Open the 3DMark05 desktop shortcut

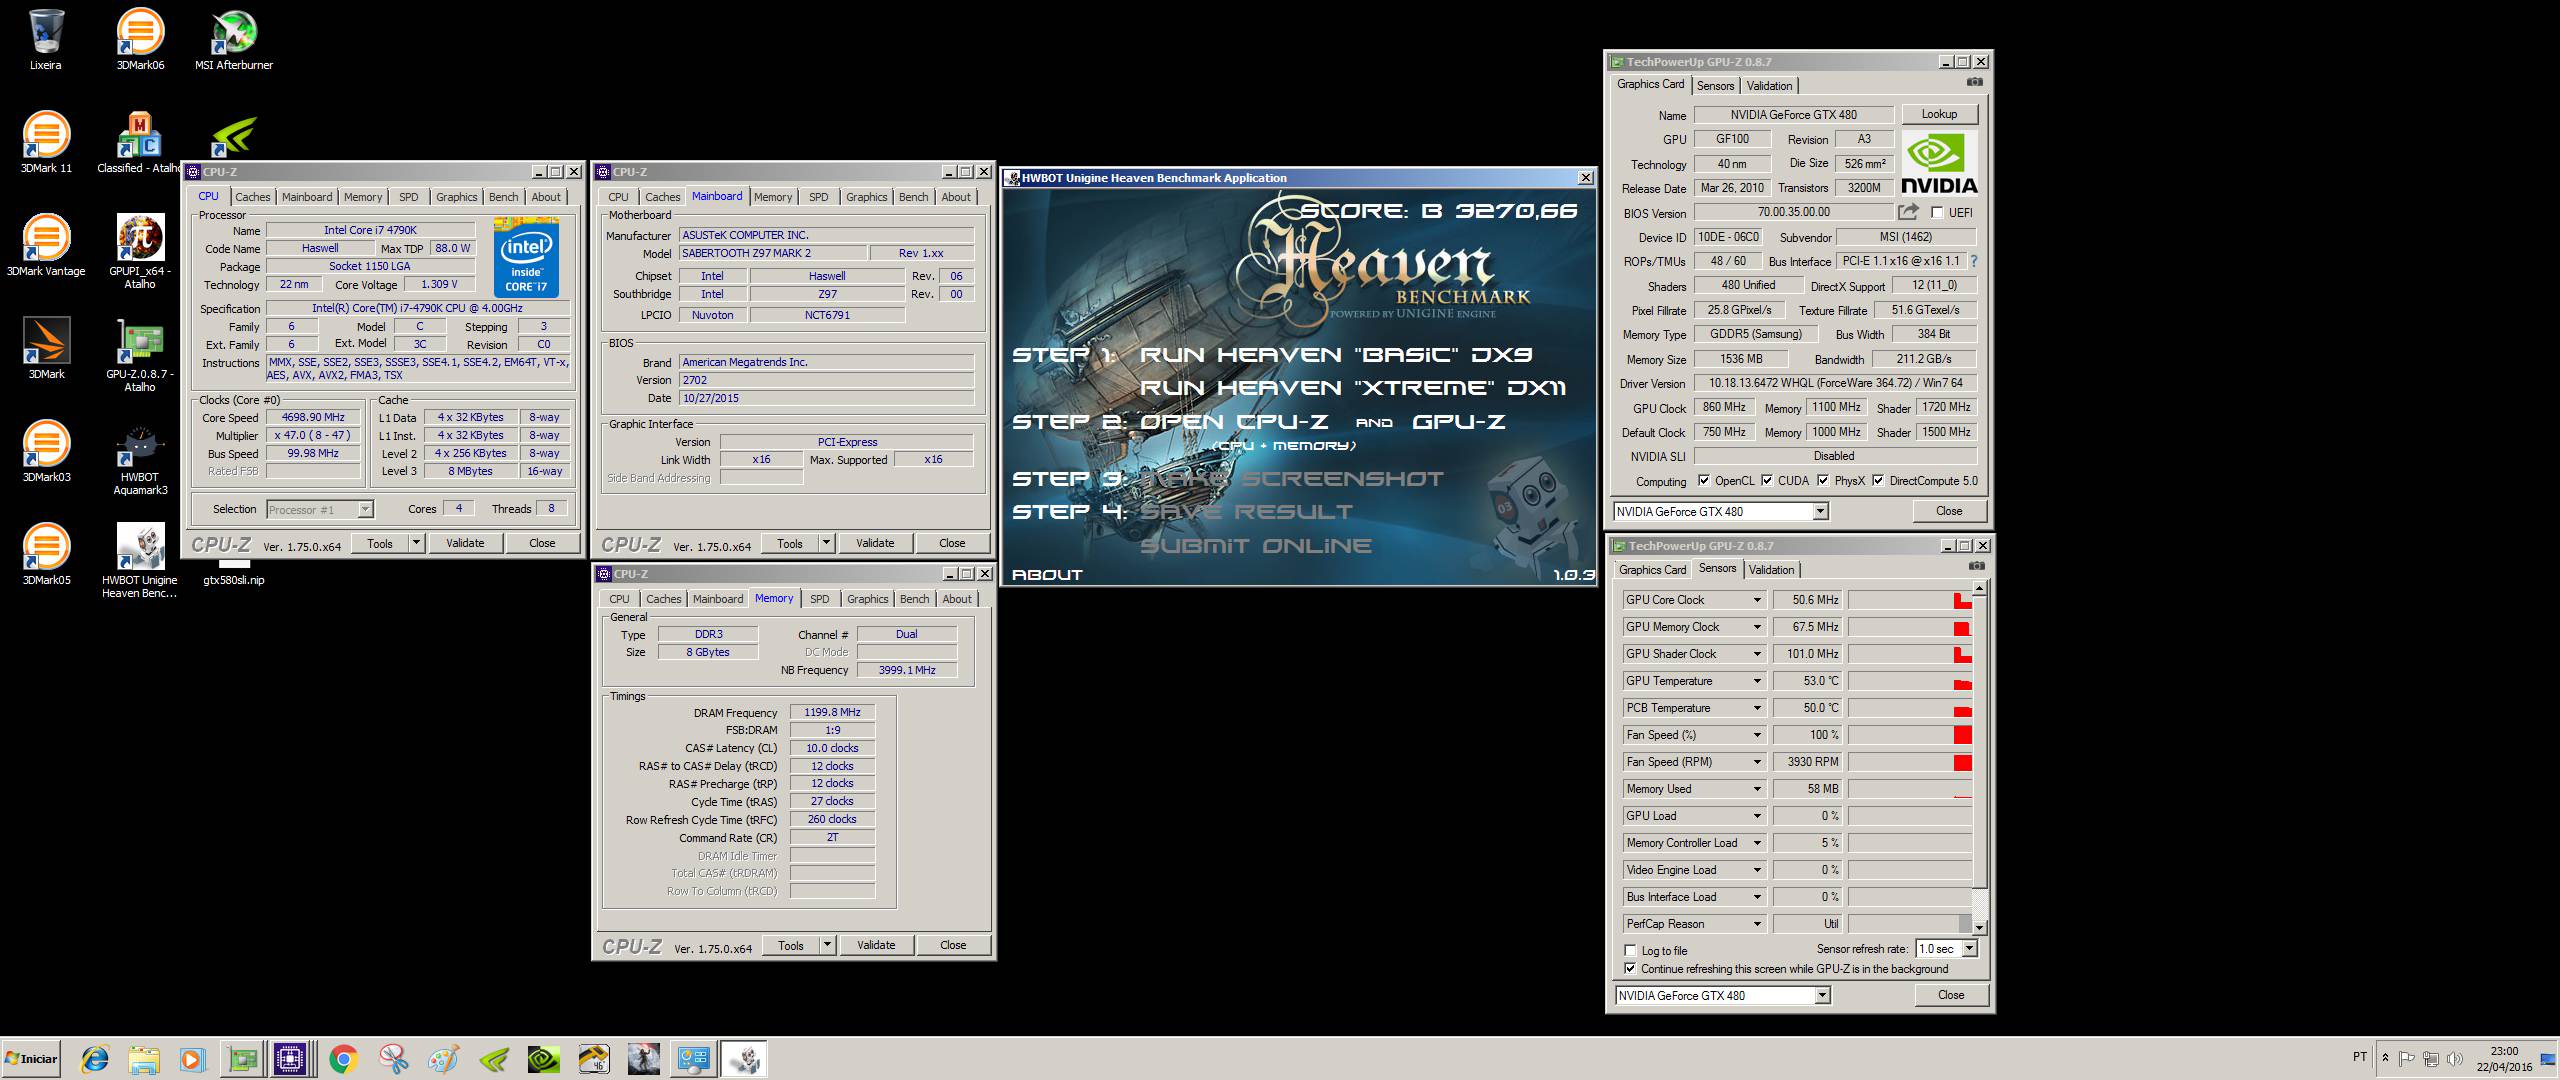(x=46, y=554)
